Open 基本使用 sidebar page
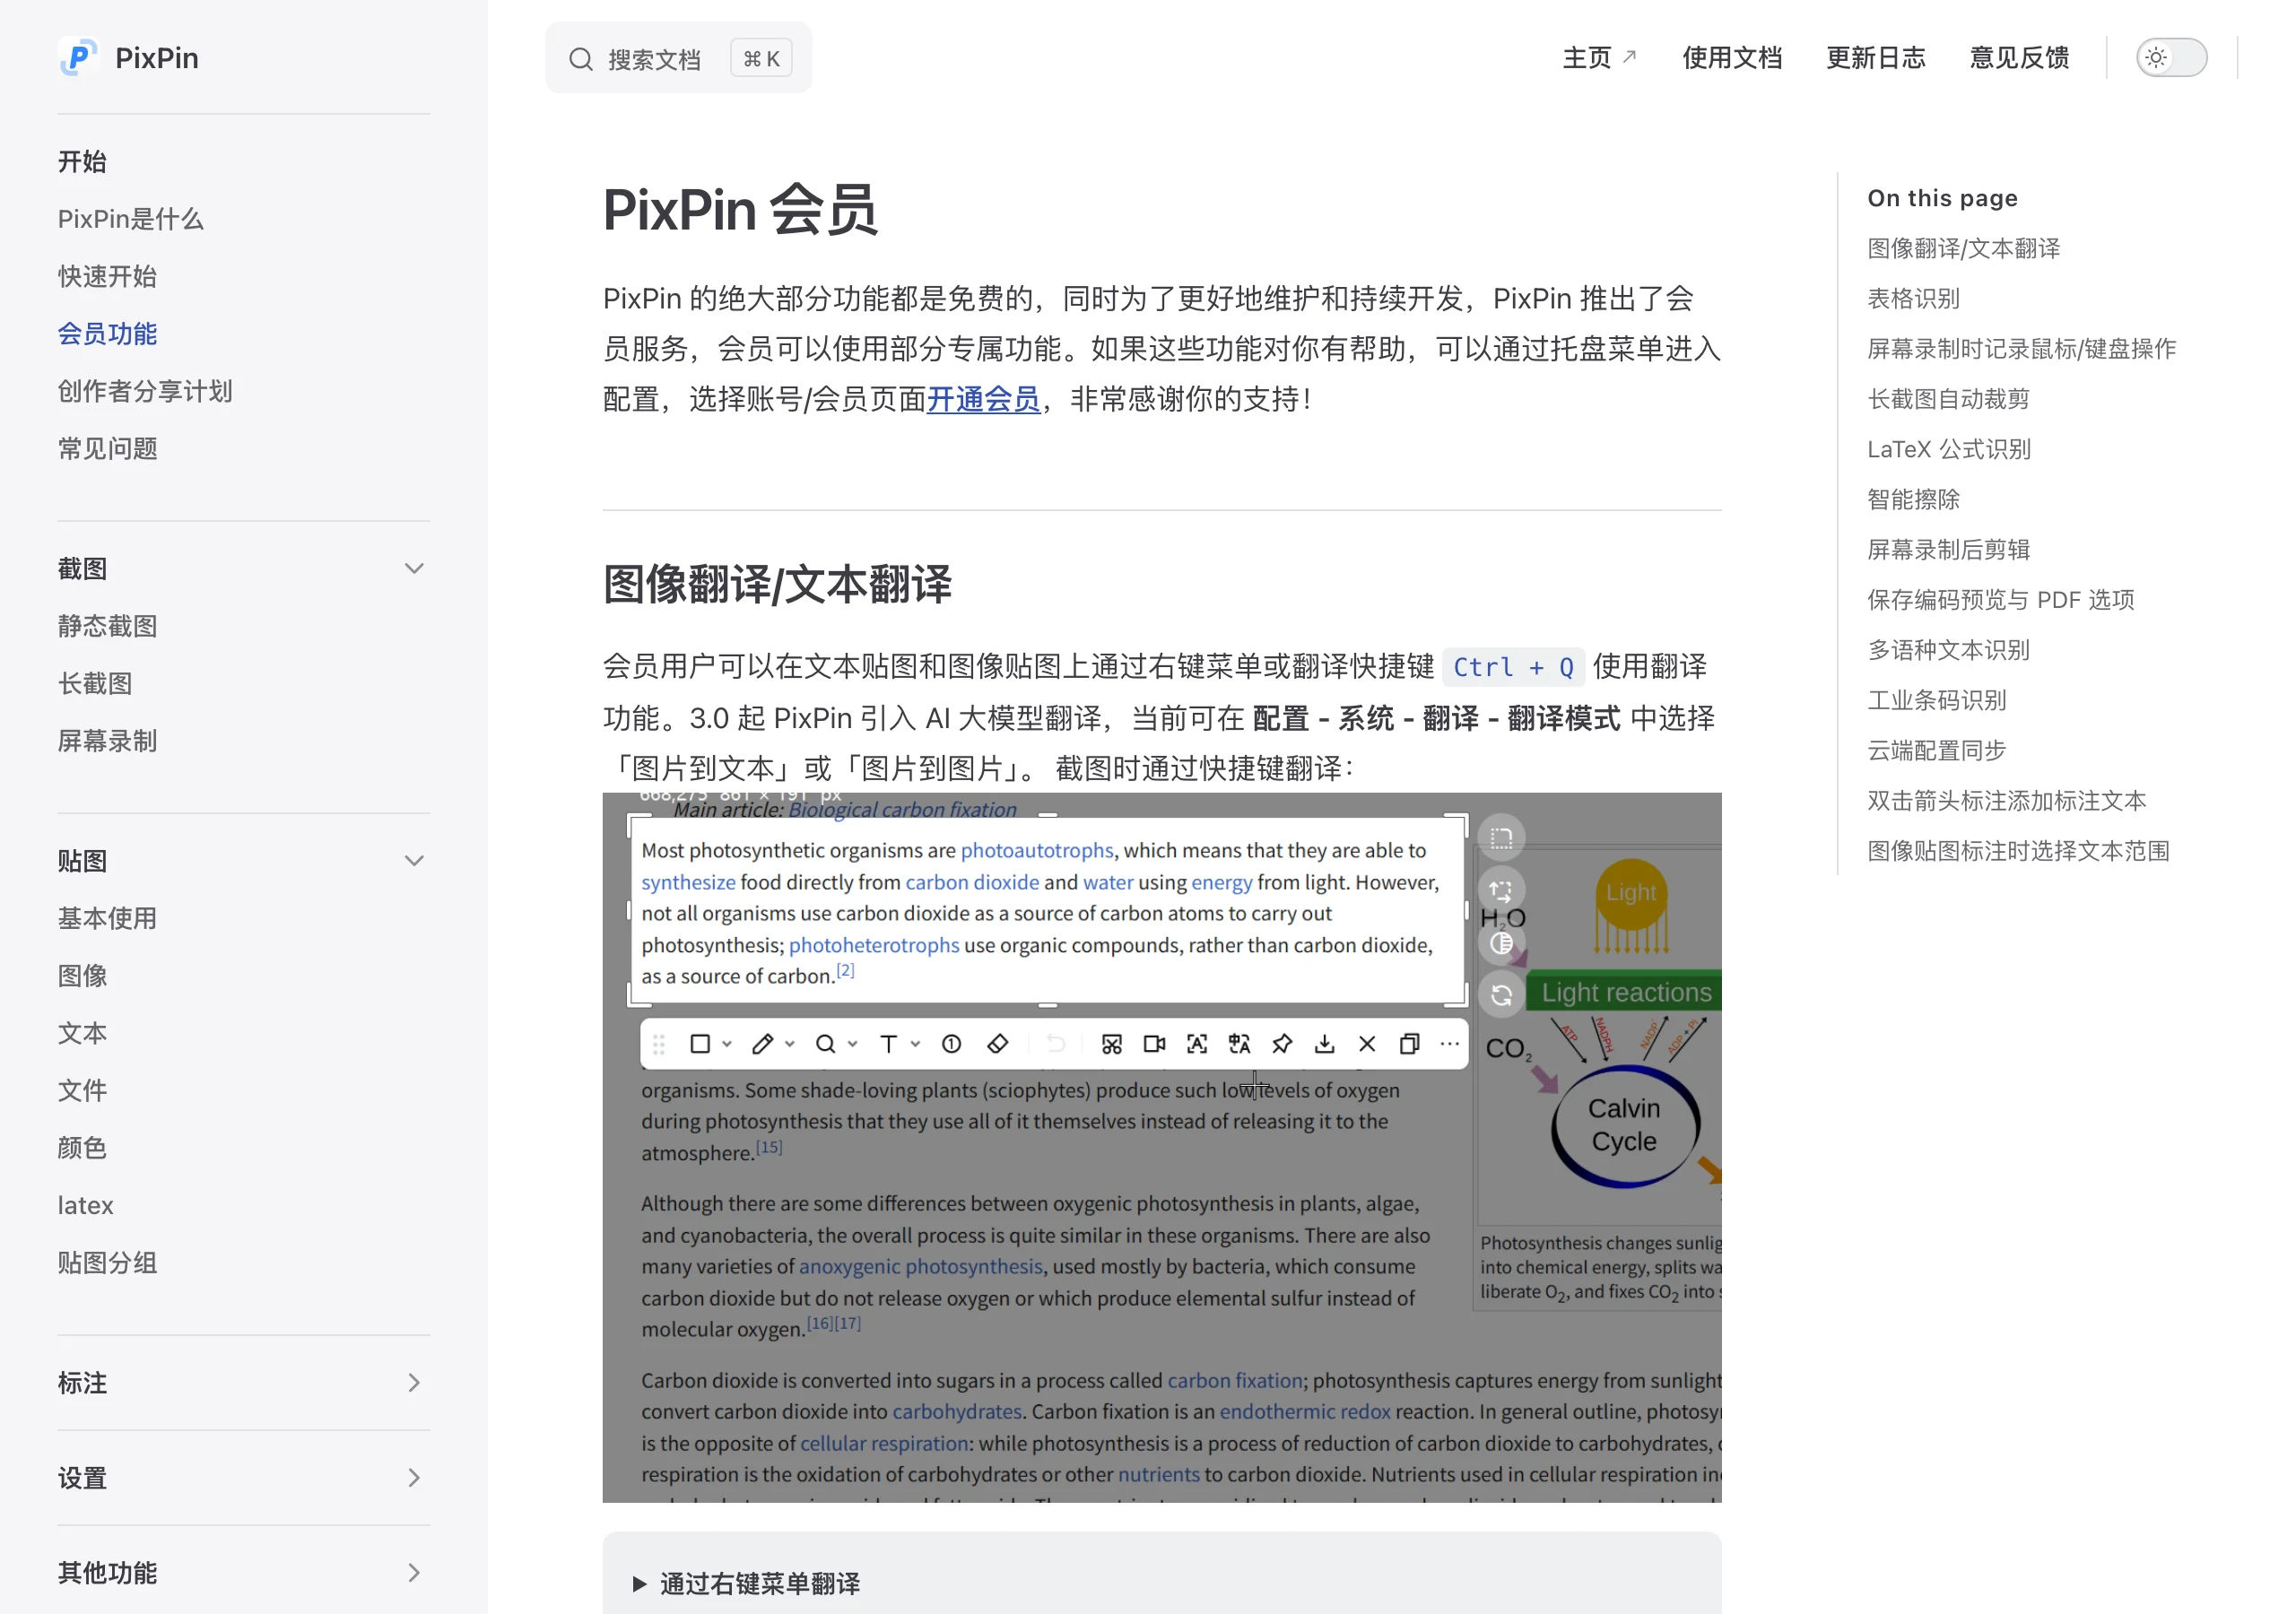Screen dimensions: 2296x1614 pyautogui.click(x=107, y=918)
